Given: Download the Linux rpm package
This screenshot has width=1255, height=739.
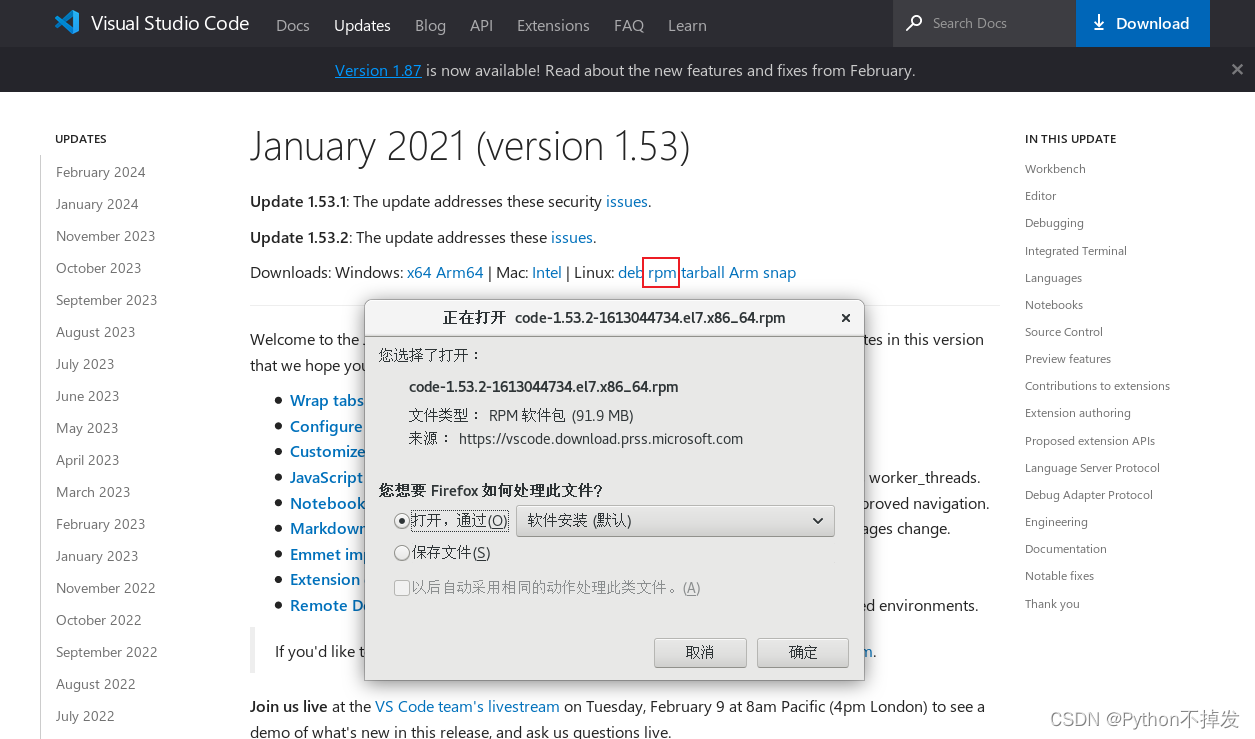Looking at the screenshot, I should click(x=662, y=272).
